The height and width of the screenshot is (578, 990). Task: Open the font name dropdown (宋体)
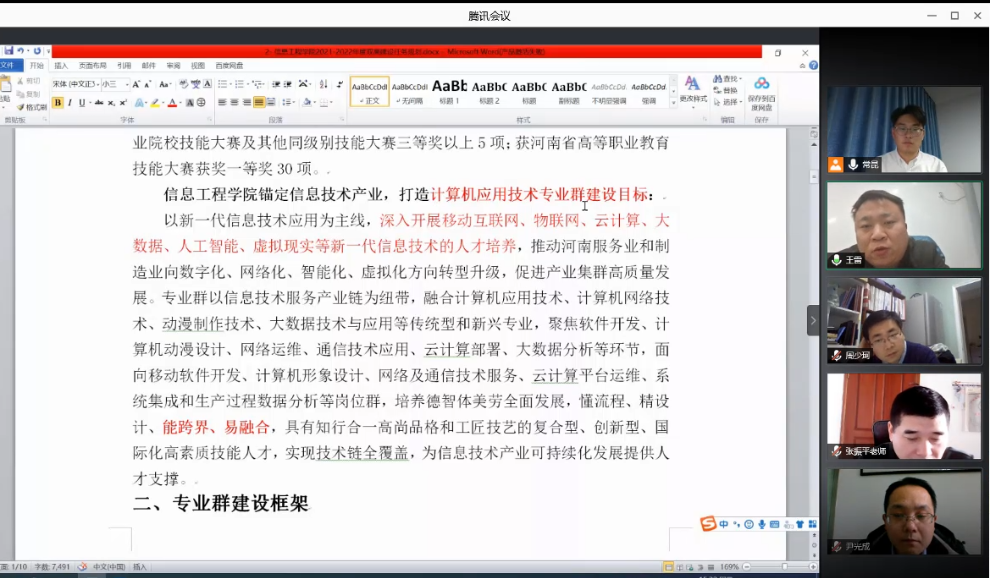point(76,85)
